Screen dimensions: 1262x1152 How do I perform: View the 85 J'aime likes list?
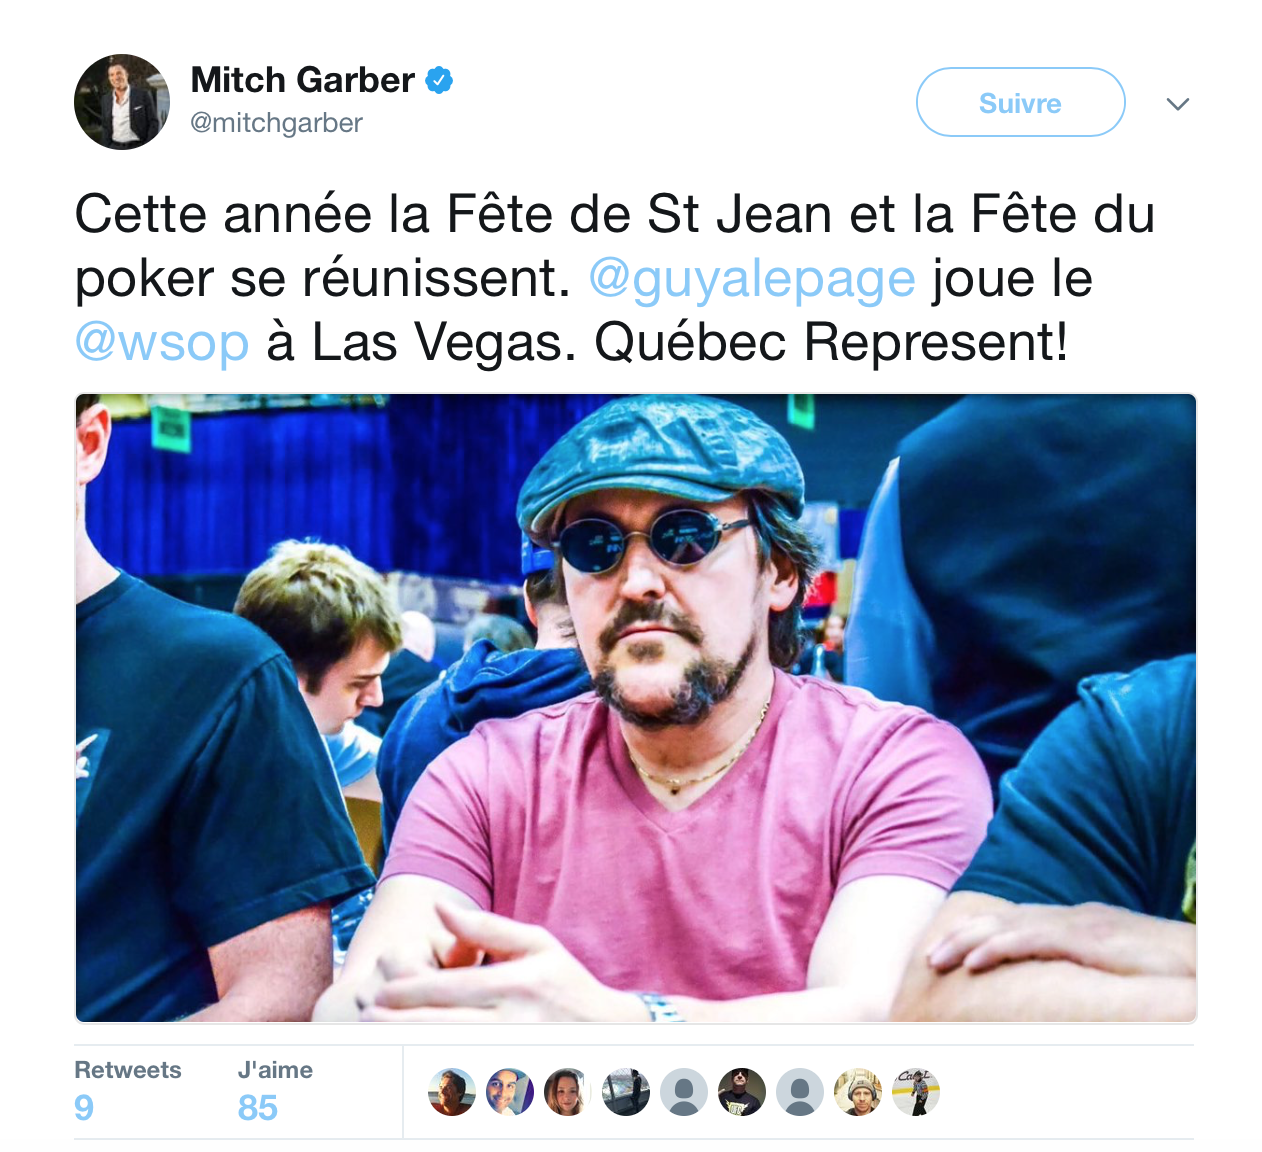275,1090
